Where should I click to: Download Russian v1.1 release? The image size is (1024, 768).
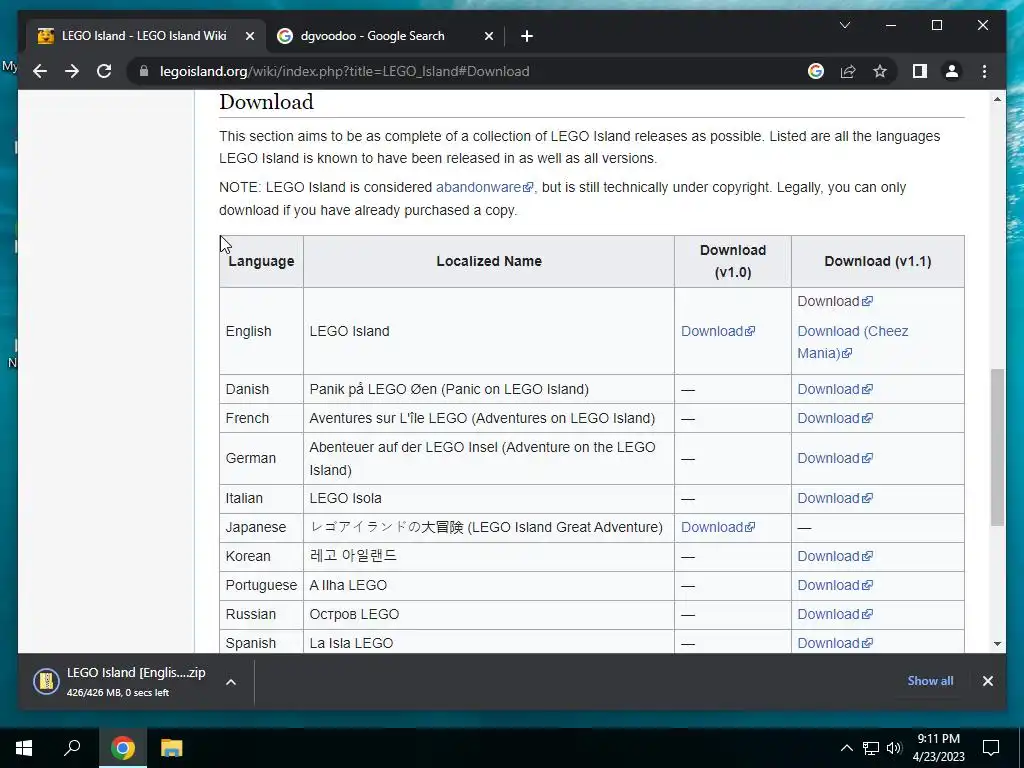(834, 614)
